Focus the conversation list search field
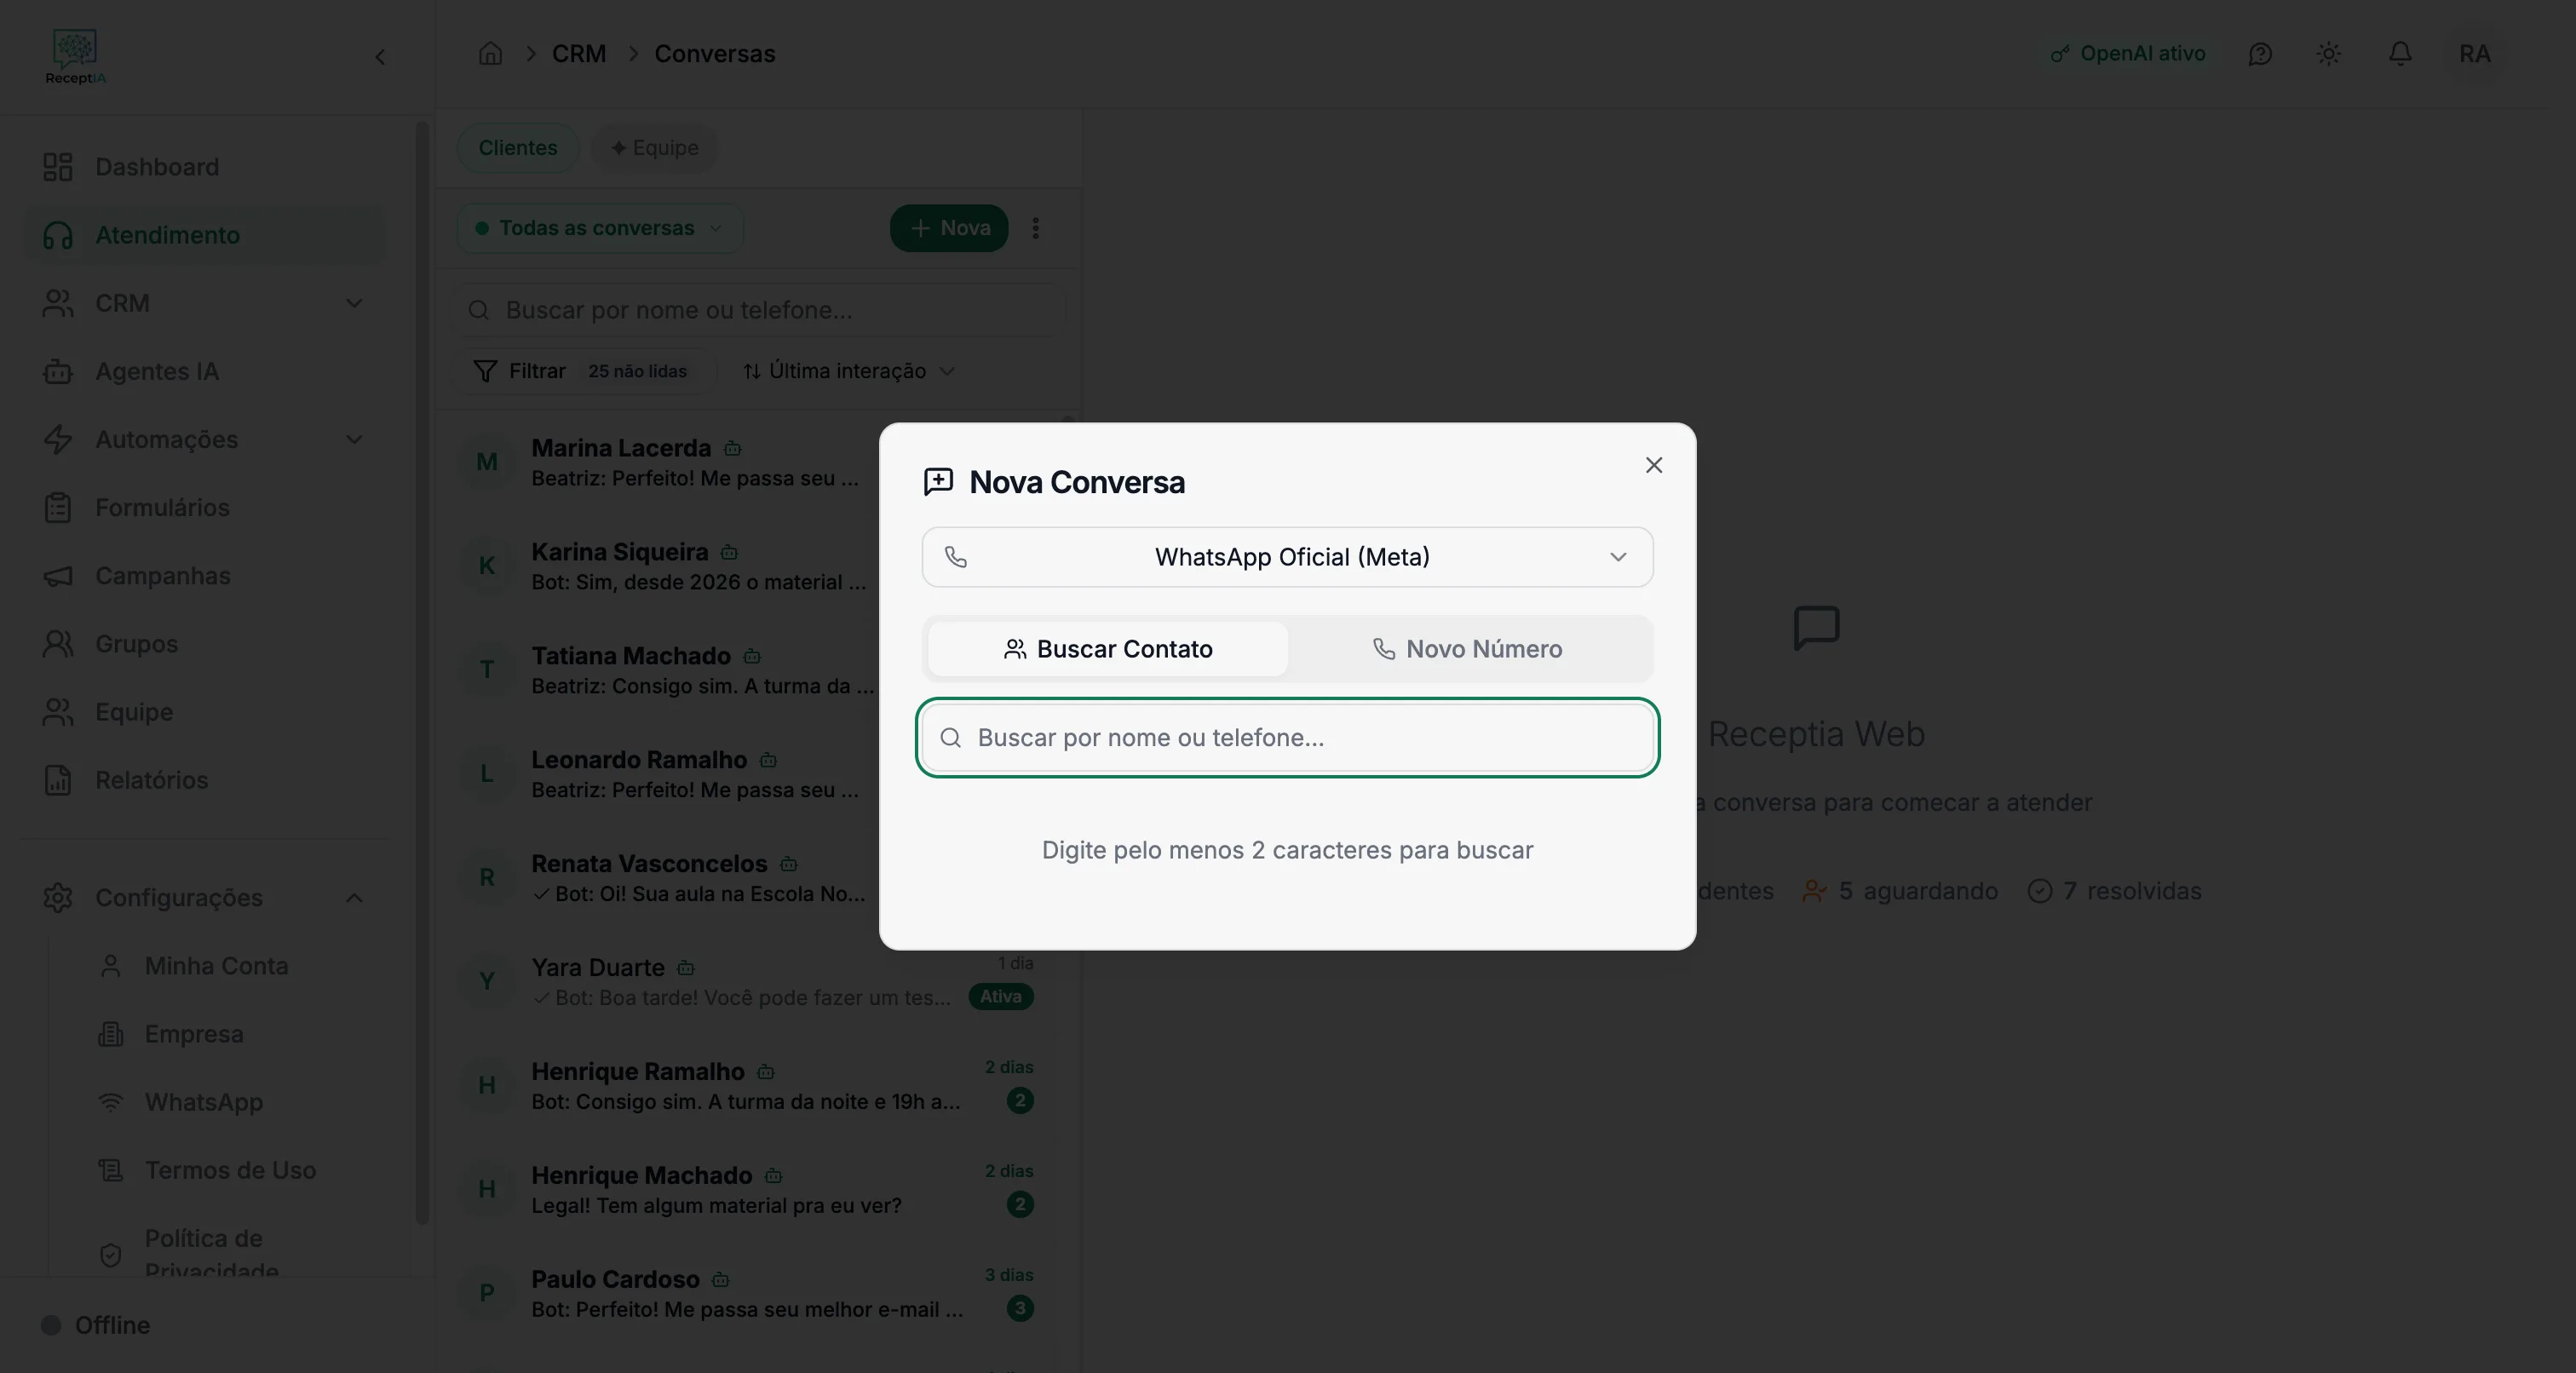 [761, 310]
